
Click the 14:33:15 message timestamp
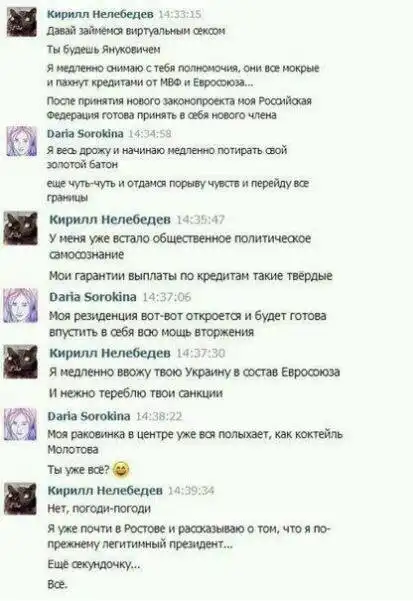pos(180,14)
